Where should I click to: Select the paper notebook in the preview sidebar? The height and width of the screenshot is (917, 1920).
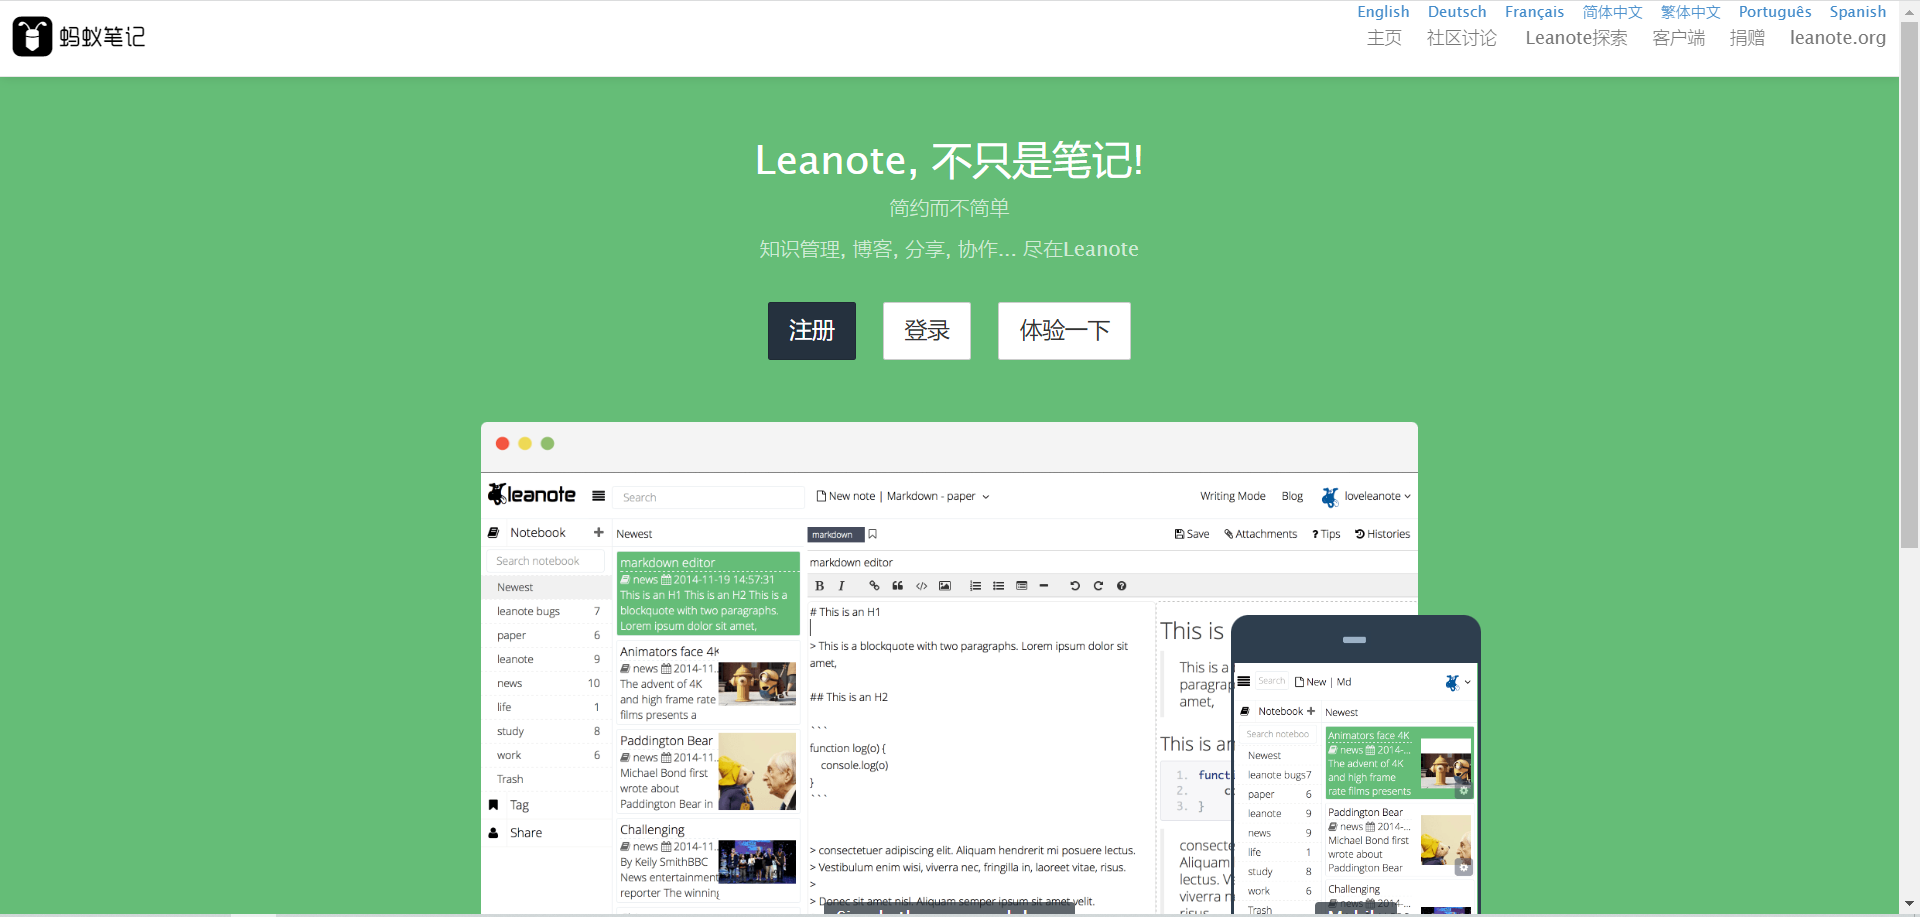coord(548,635)
